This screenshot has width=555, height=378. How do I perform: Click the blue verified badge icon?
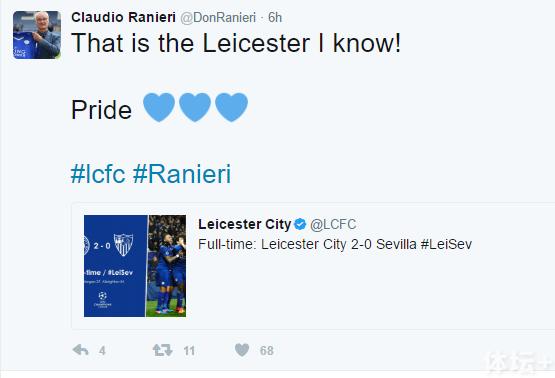300,224
